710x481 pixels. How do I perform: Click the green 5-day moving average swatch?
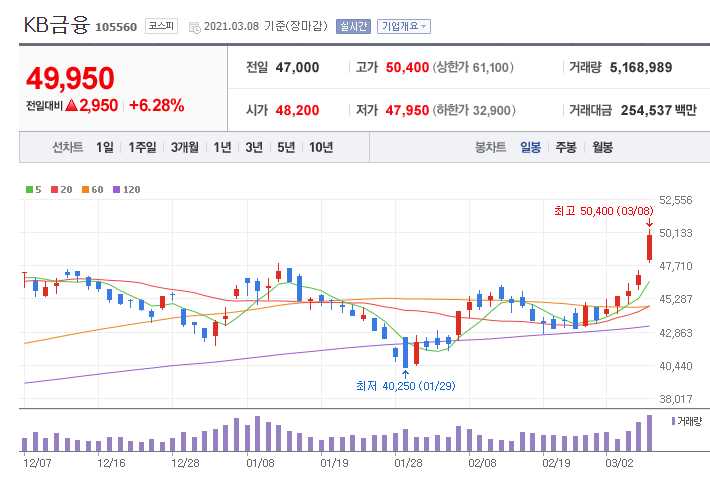click(x=29, y=189)
